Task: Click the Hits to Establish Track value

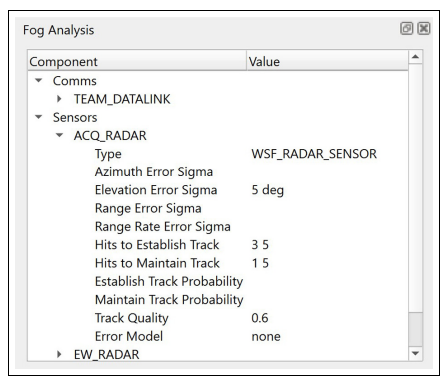Action: pyautogui.click(x=260, y=245)
